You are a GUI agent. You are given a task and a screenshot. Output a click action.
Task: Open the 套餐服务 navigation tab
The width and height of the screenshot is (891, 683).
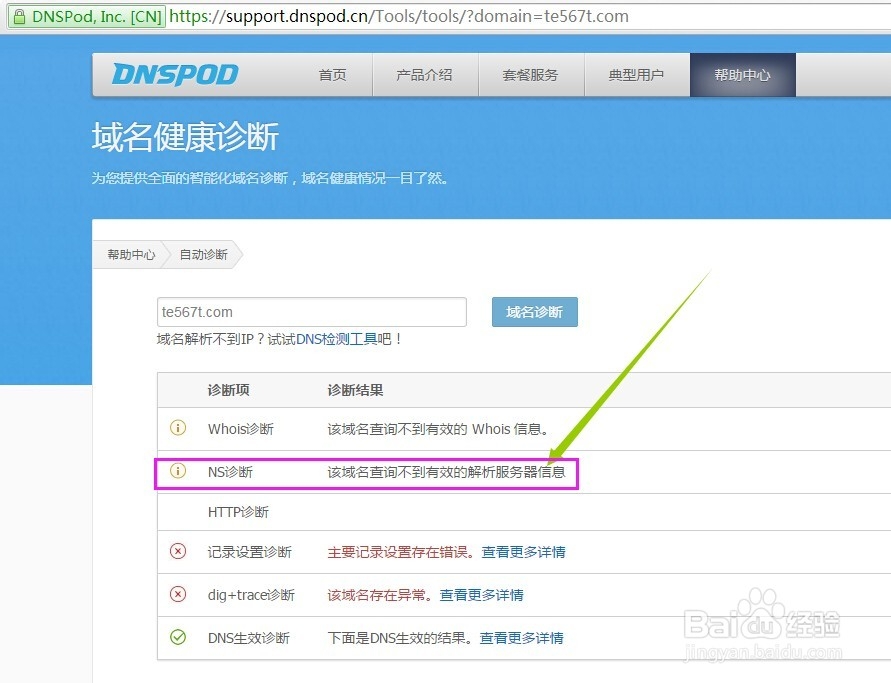[531, 75]
